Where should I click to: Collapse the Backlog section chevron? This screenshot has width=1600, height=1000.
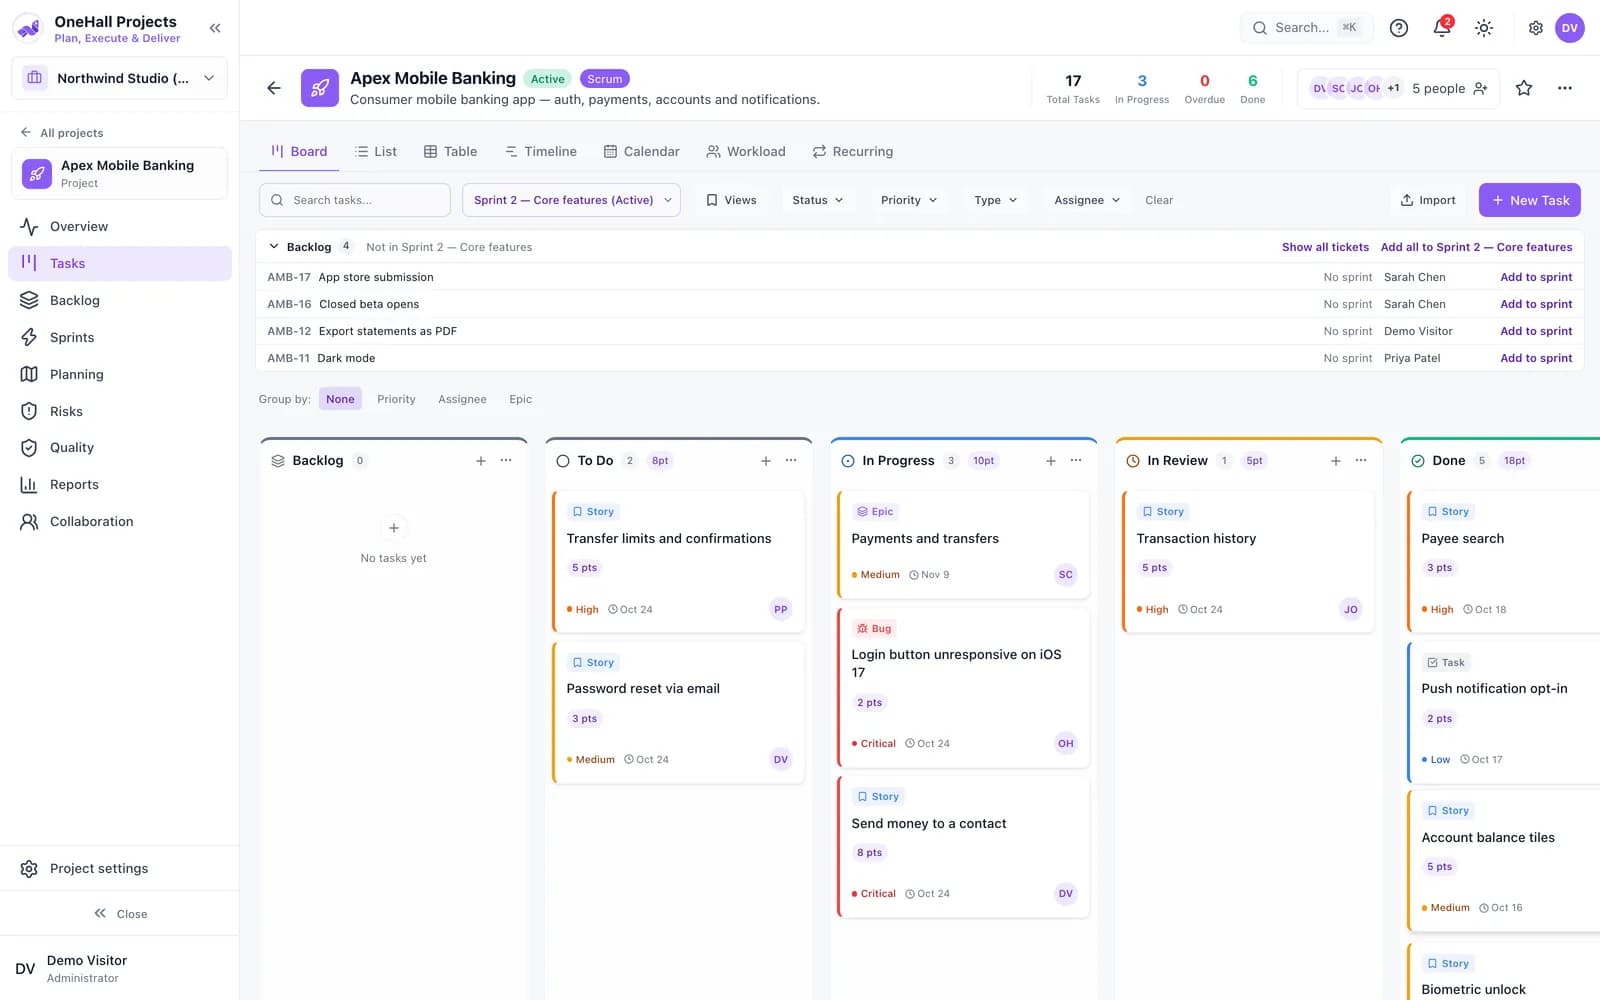pos(274,247)
